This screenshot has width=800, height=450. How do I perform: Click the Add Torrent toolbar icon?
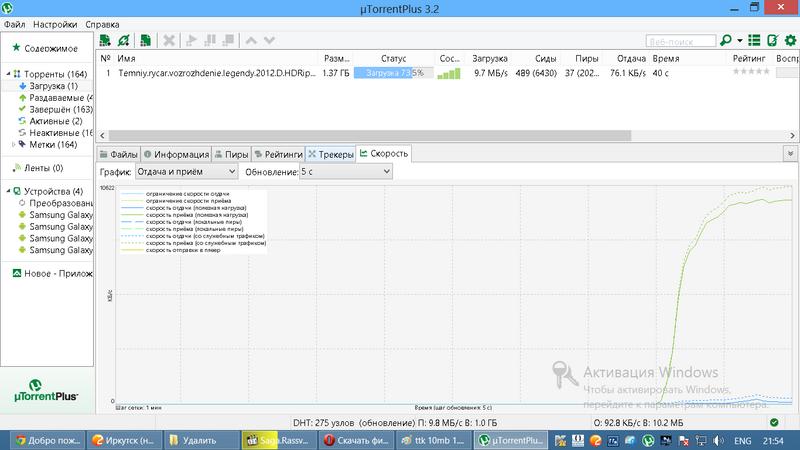click(105, 40)
